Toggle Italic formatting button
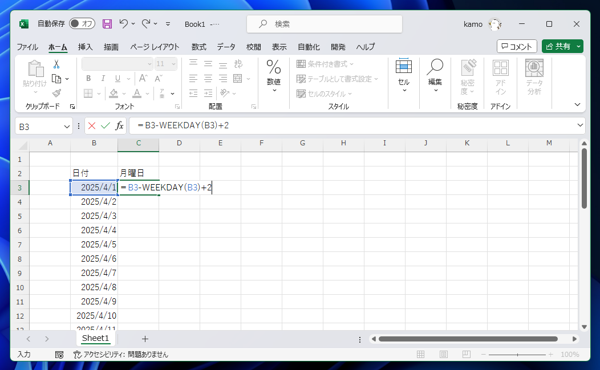Viewport: 600px width, 370px height. click(103, 78)
